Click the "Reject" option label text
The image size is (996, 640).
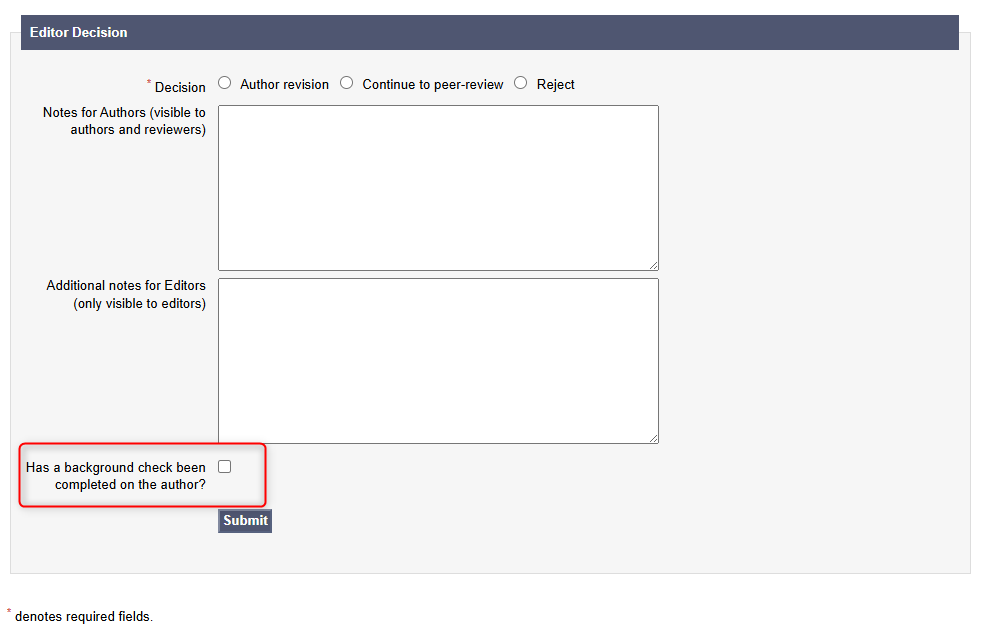point(555,85)
